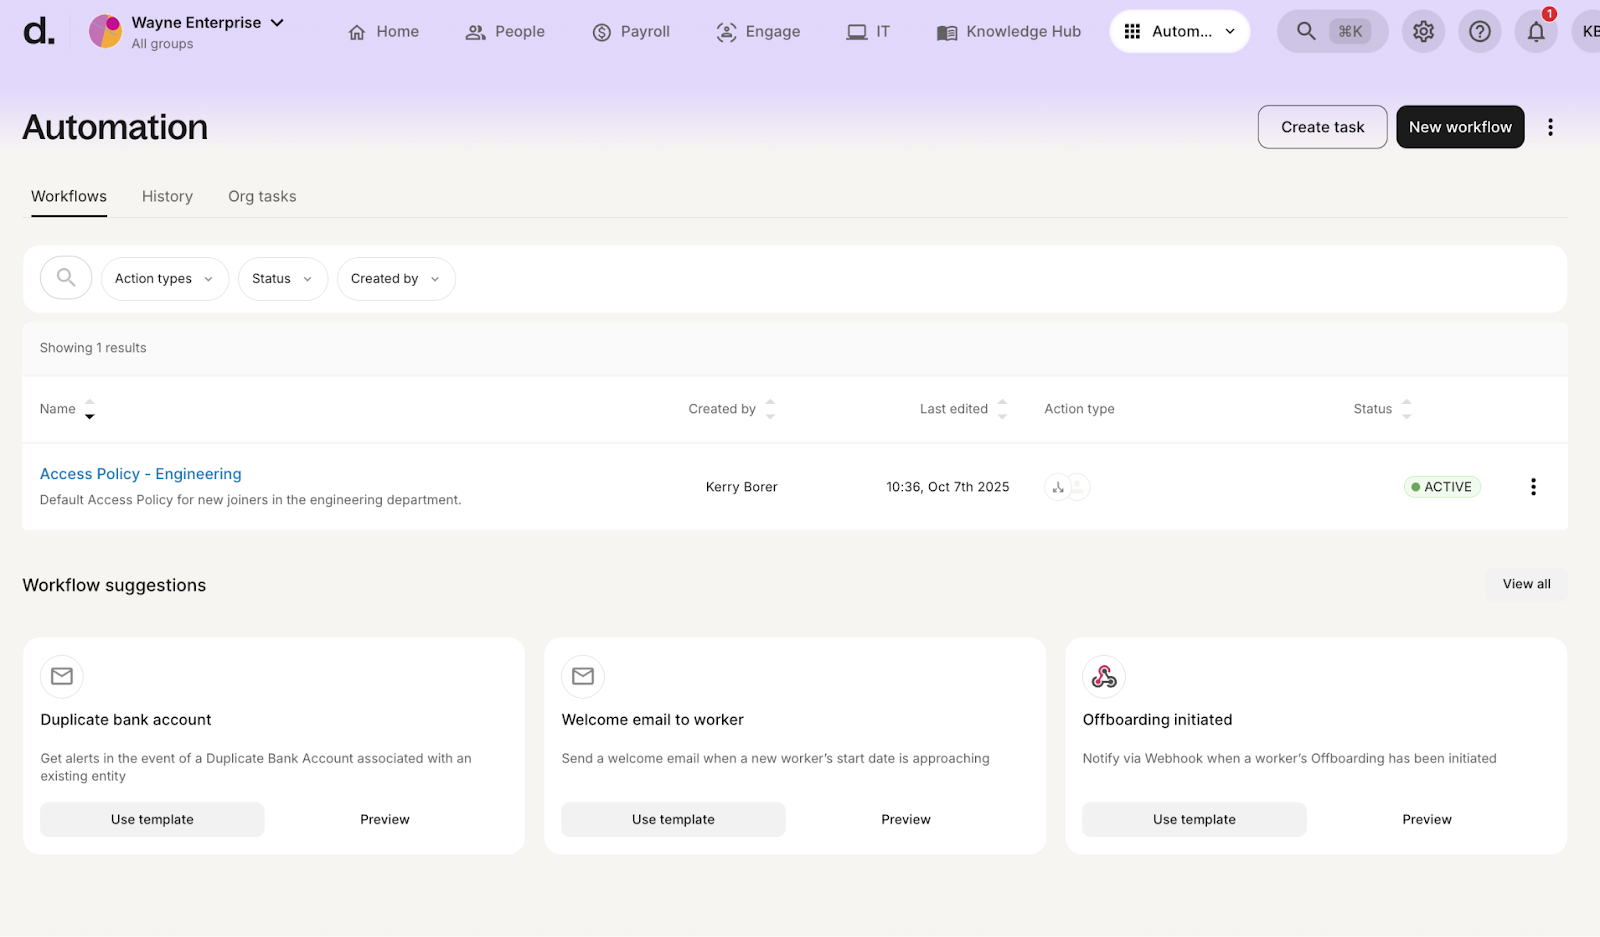Screen dimensions: 1600x937
Task: Open the Access Policy - Engineering link
Action: click(x=141, y=474)
